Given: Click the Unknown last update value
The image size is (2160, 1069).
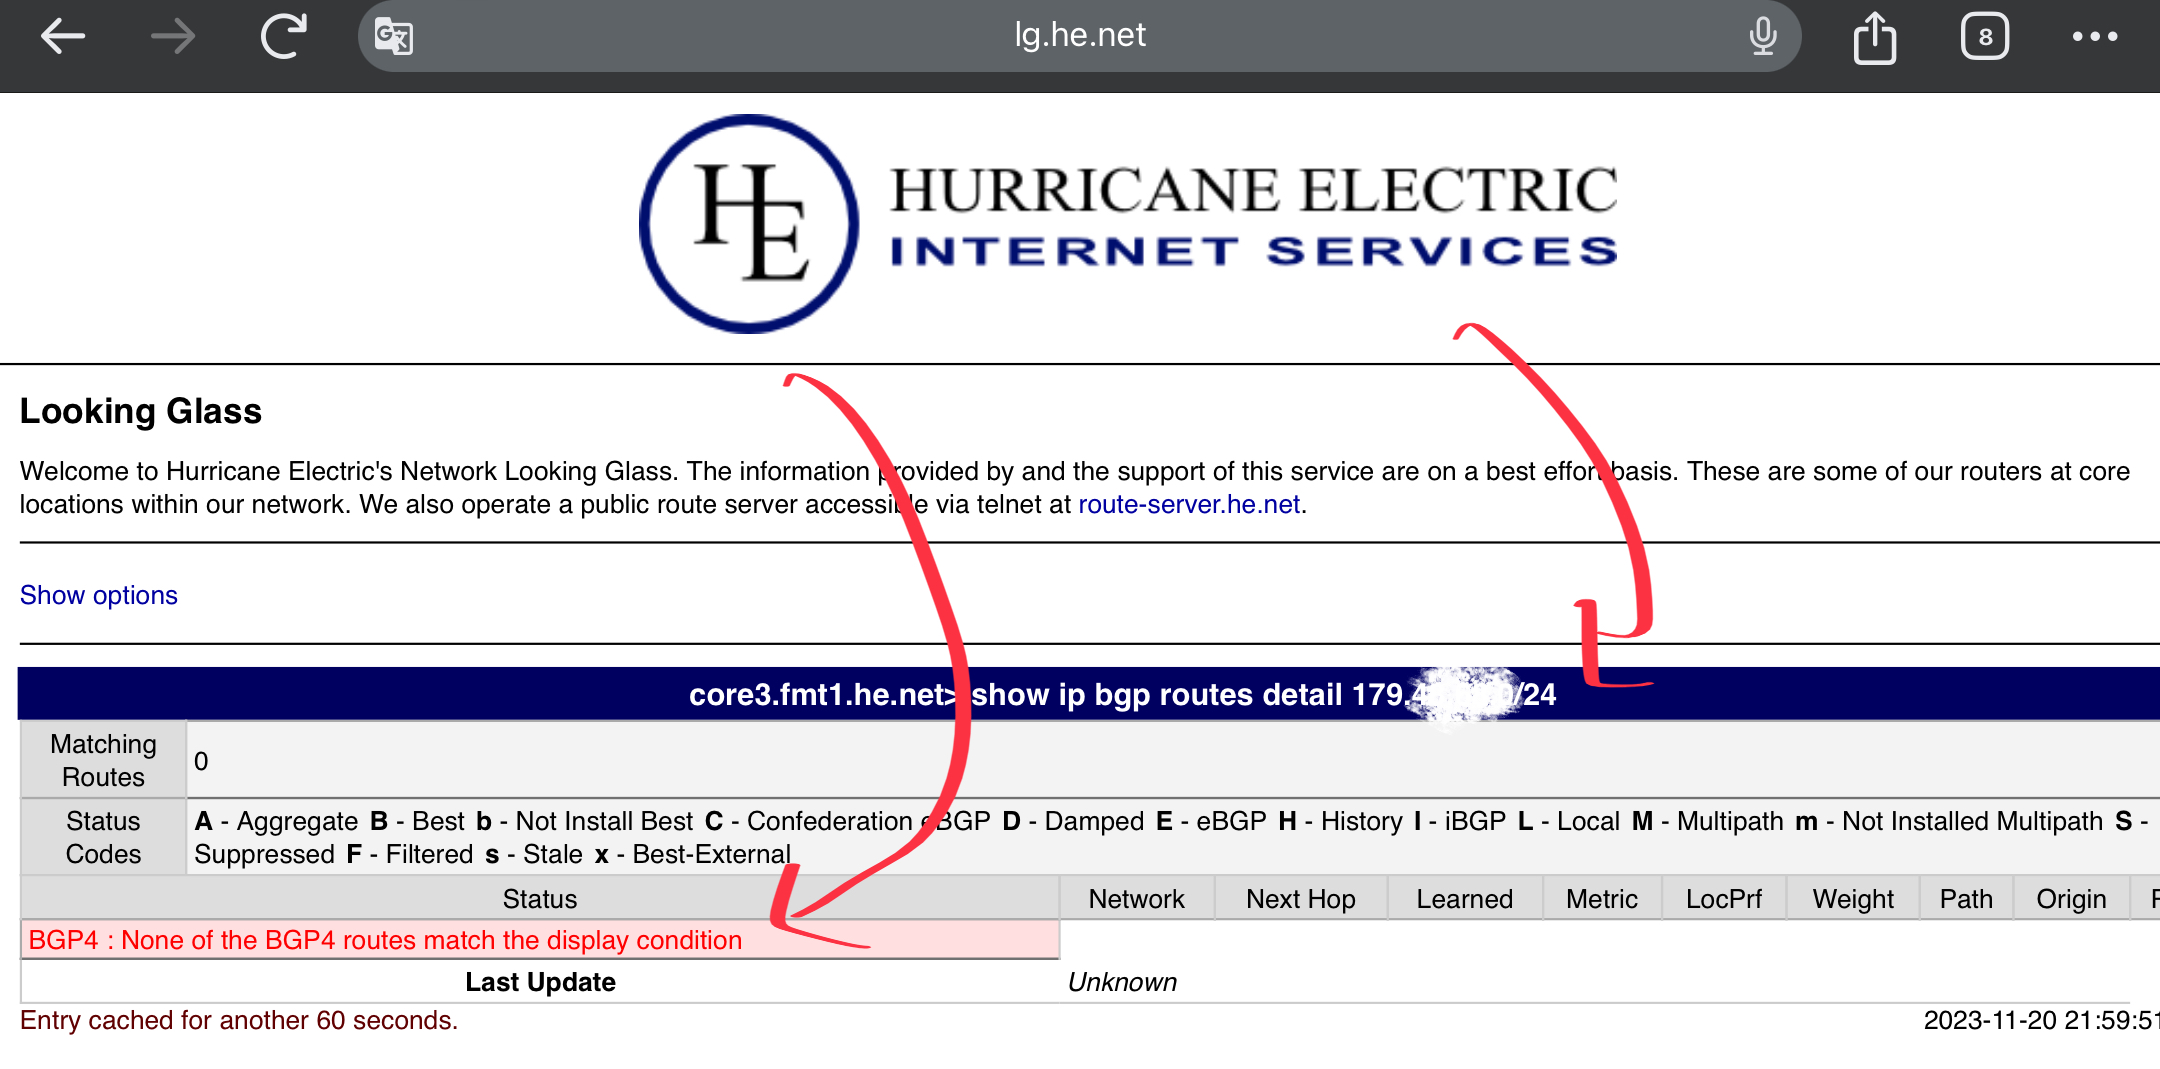Looking at the screenshot, I should tap(1122, 982).
